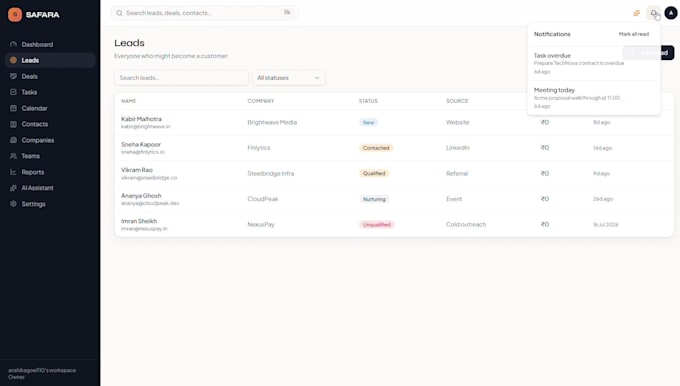
Task: Open the Teams sidebar icon
Action: [x=13, y=156]
